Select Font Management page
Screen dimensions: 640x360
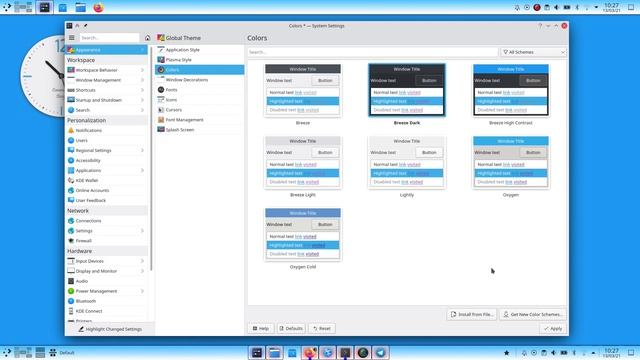(200, 120)
